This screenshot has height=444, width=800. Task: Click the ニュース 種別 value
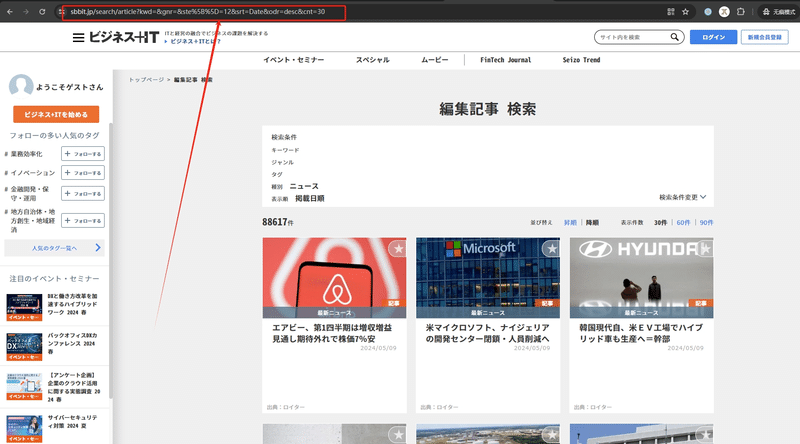tap(304, 186)
